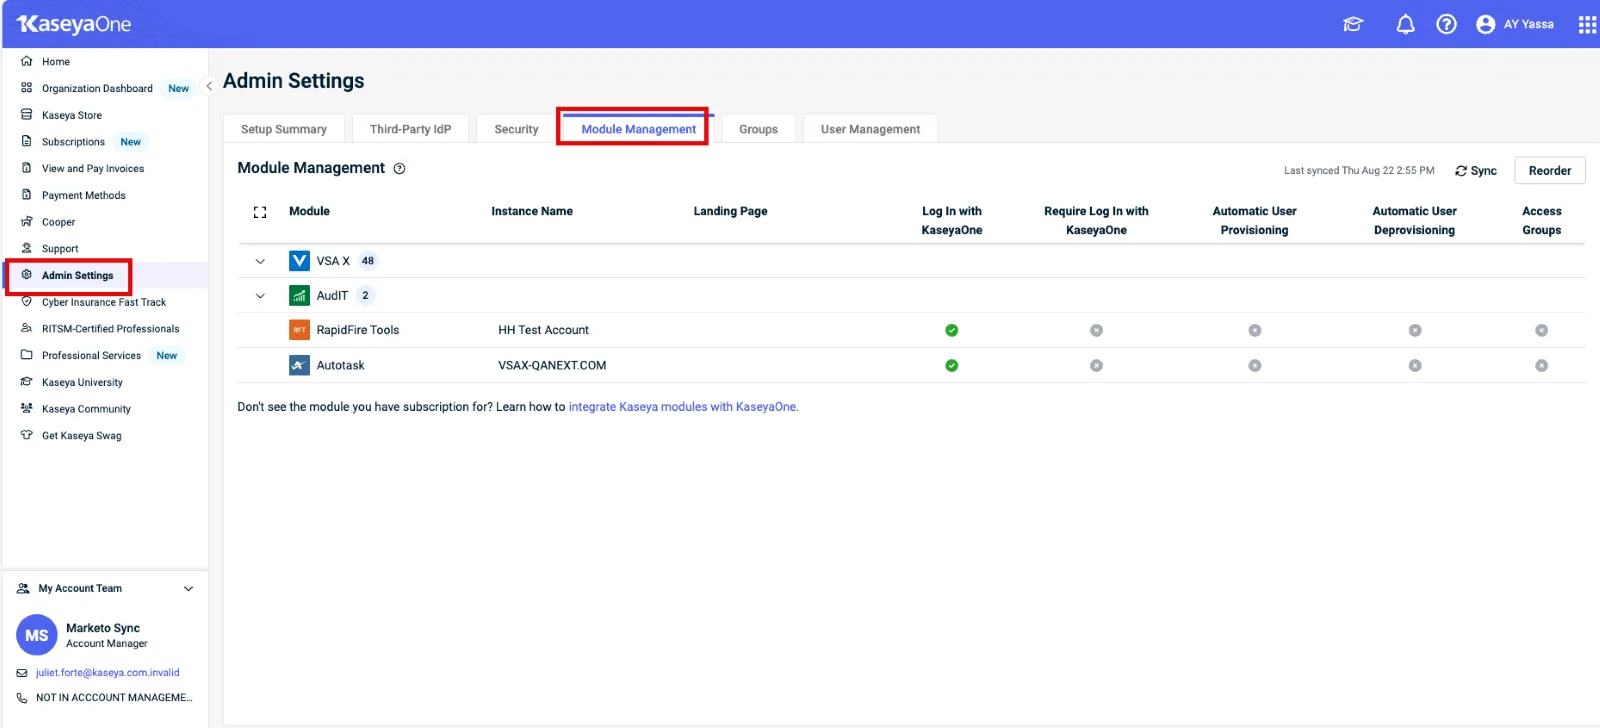The width and height of the screenshot is (1600, 728).
Task: Open integrate Kaseya modules with KaseyaOne link
Action: (x=683, y=407)
